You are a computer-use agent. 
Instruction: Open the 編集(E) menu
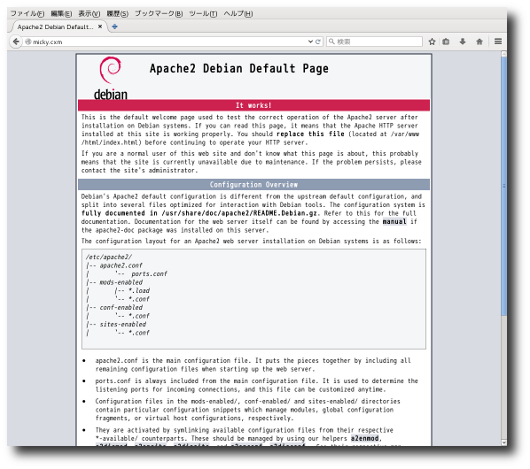point(61,14)
